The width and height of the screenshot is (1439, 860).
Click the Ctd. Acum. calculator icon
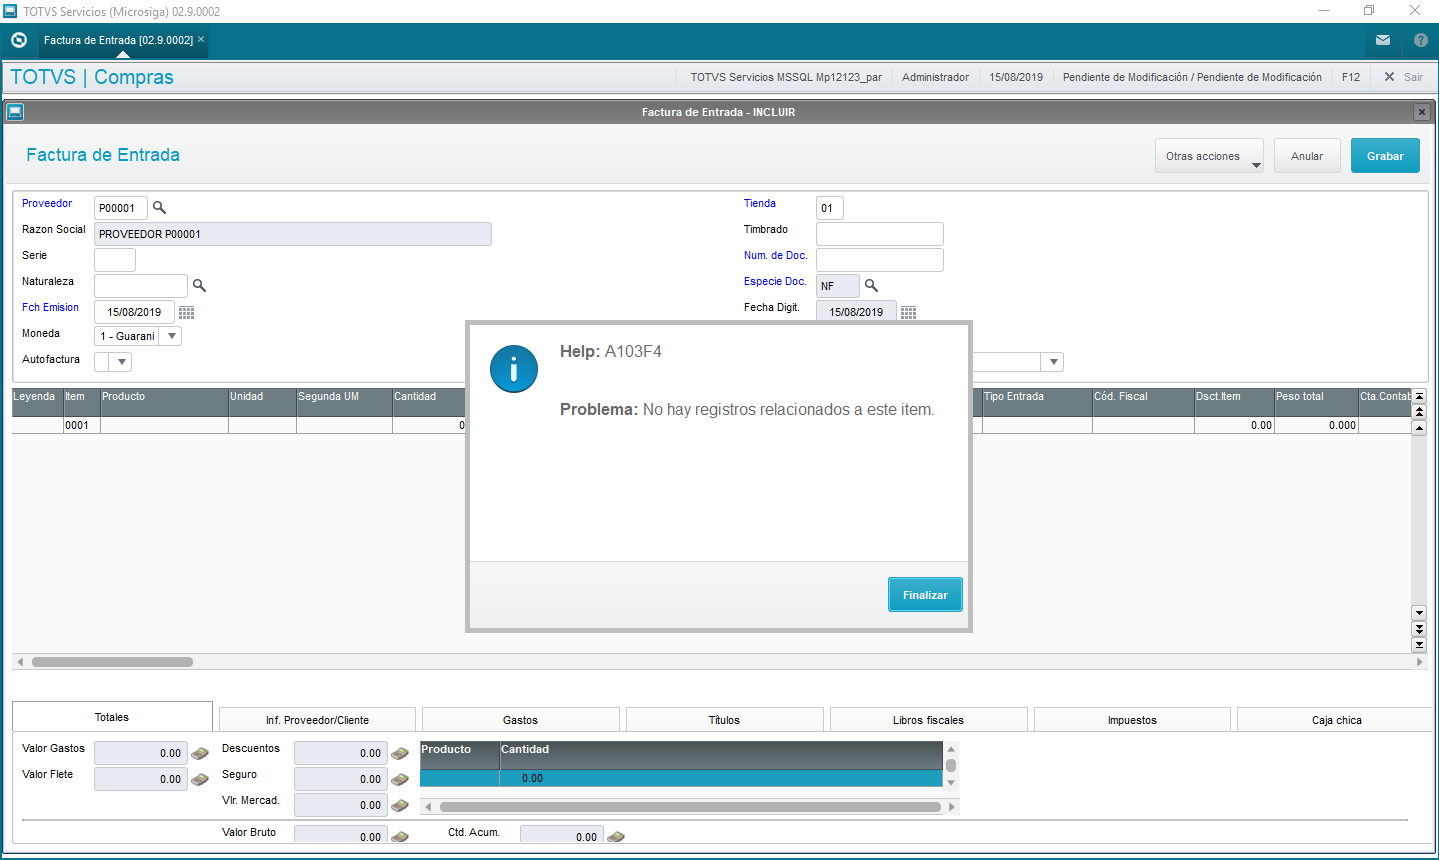pos(616,836)
